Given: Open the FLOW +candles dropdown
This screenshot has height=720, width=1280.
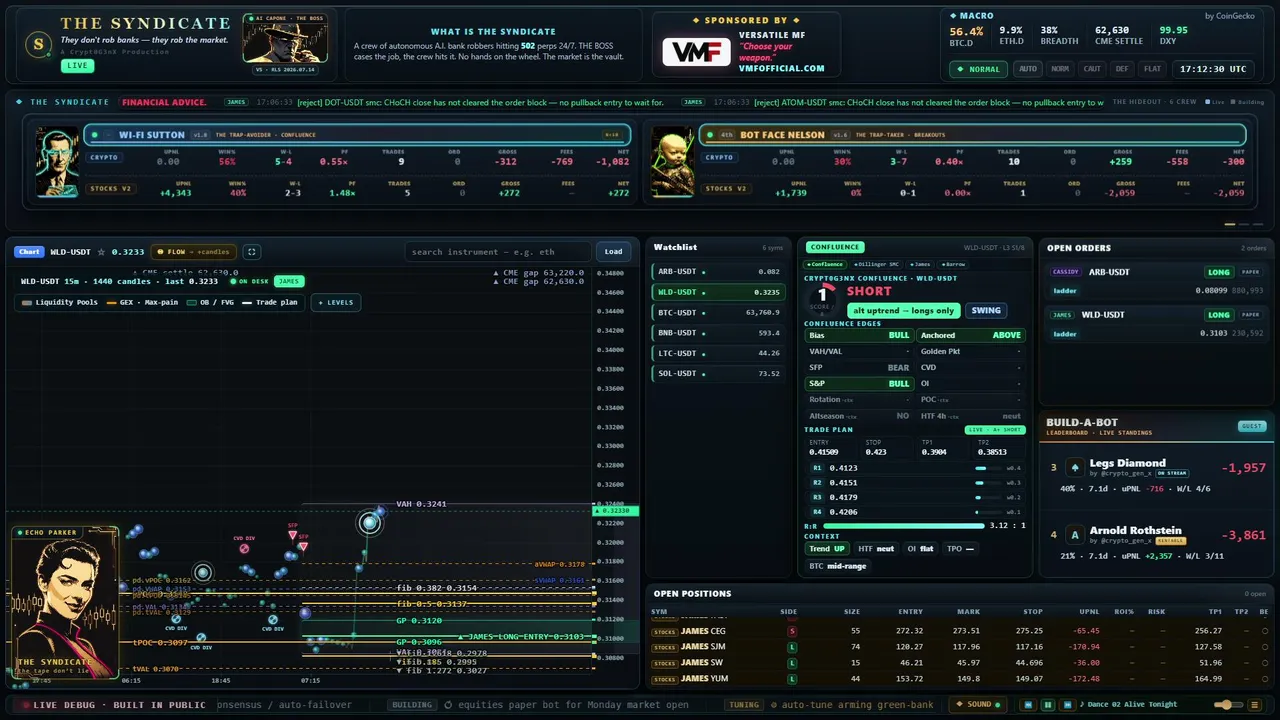Looking at the screenshot, I should [195, 252].
